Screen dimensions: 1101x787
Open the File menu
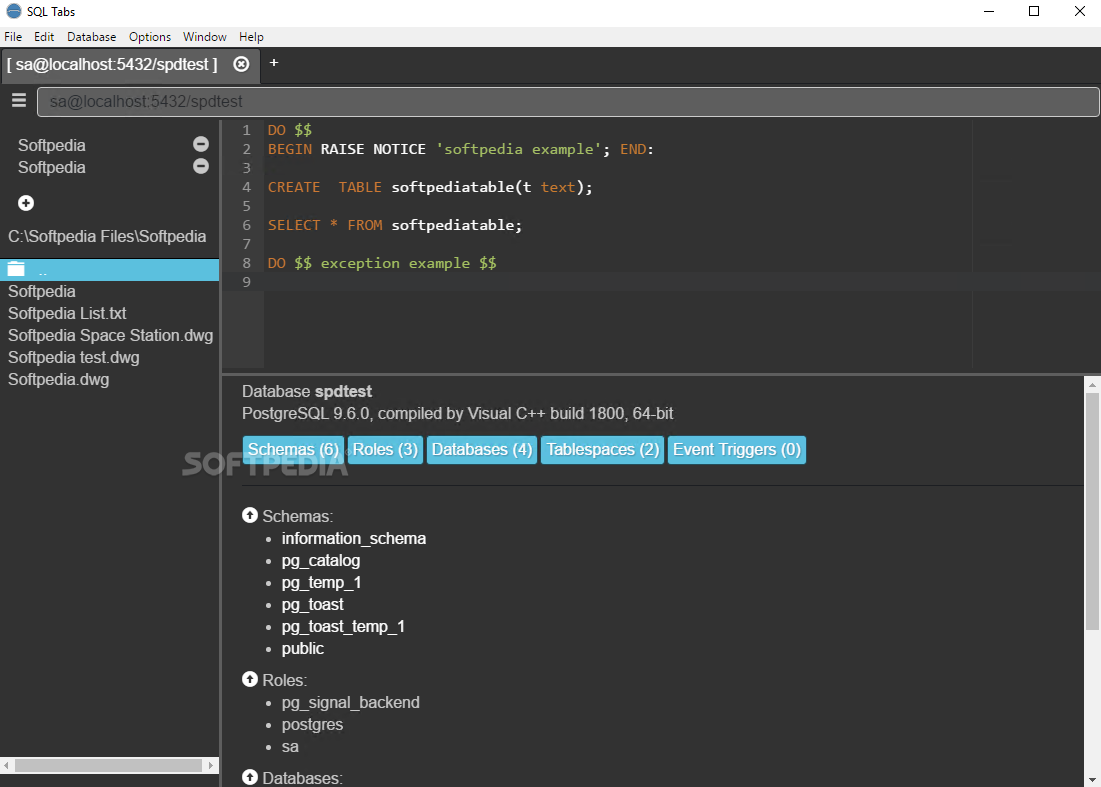tap(13, 37)
